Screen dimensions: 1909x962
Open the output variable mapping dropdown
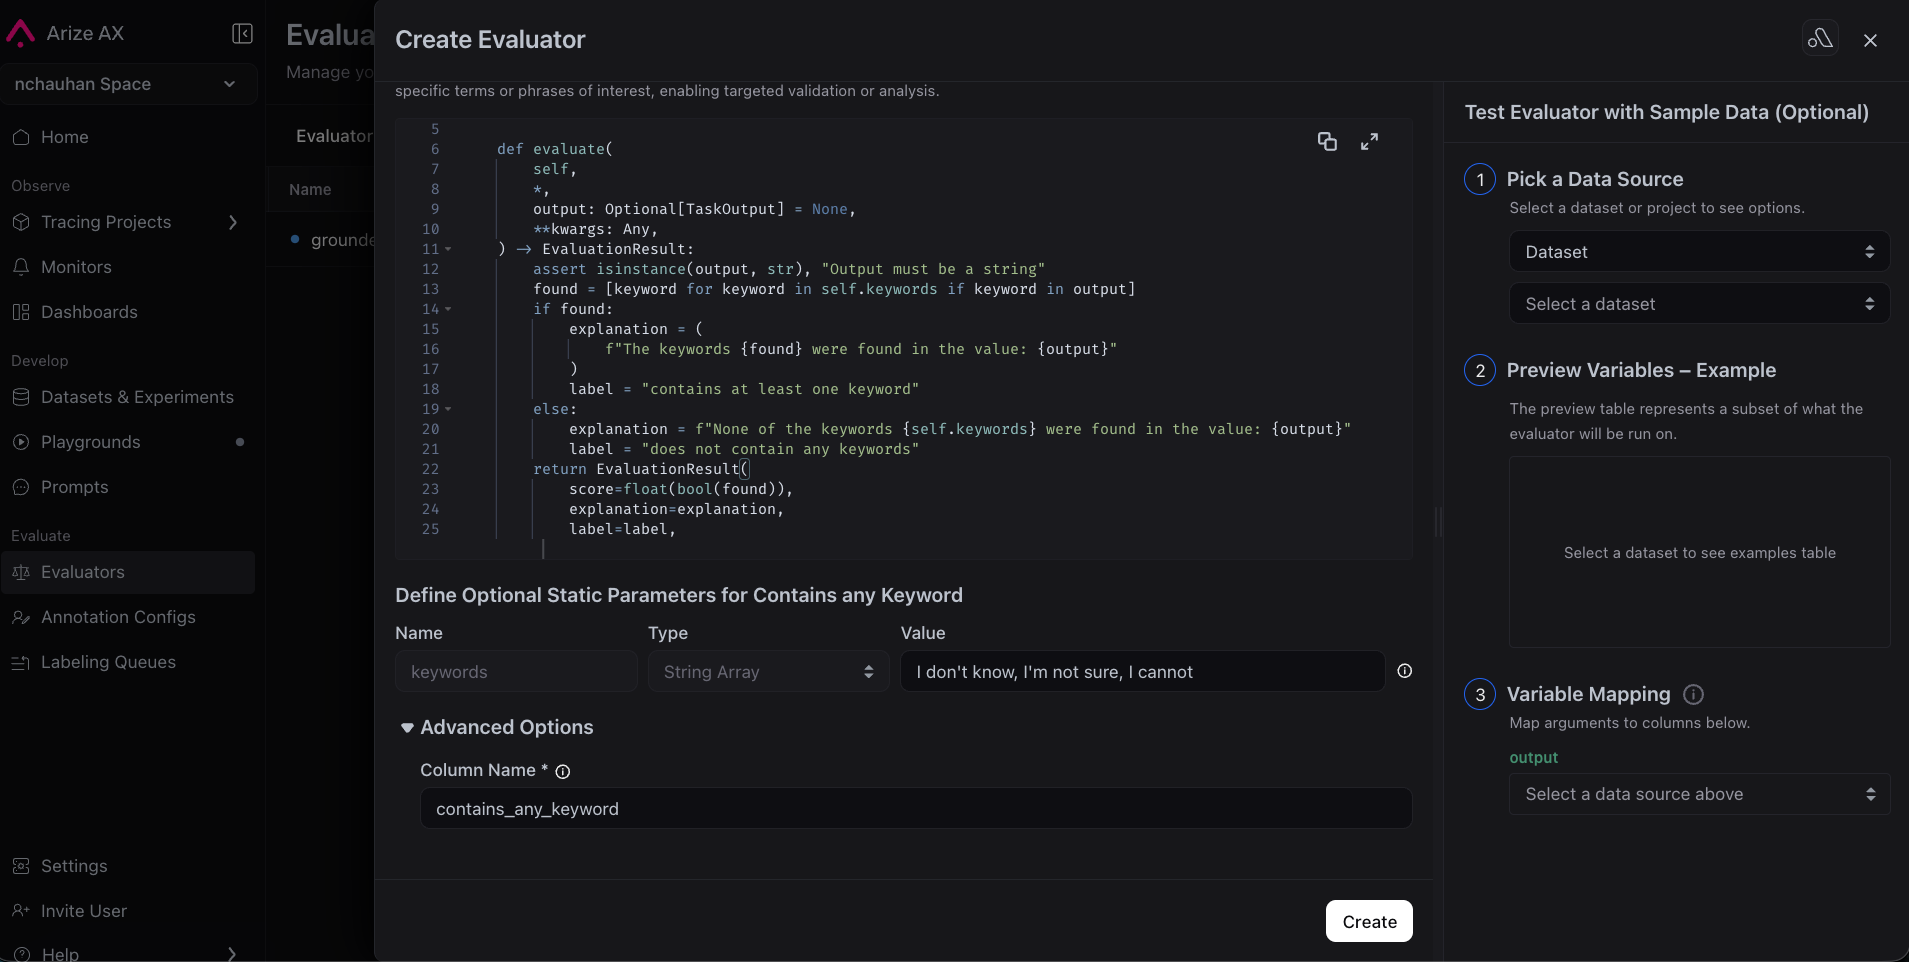pyautogui.click(x=1698, y=794)
